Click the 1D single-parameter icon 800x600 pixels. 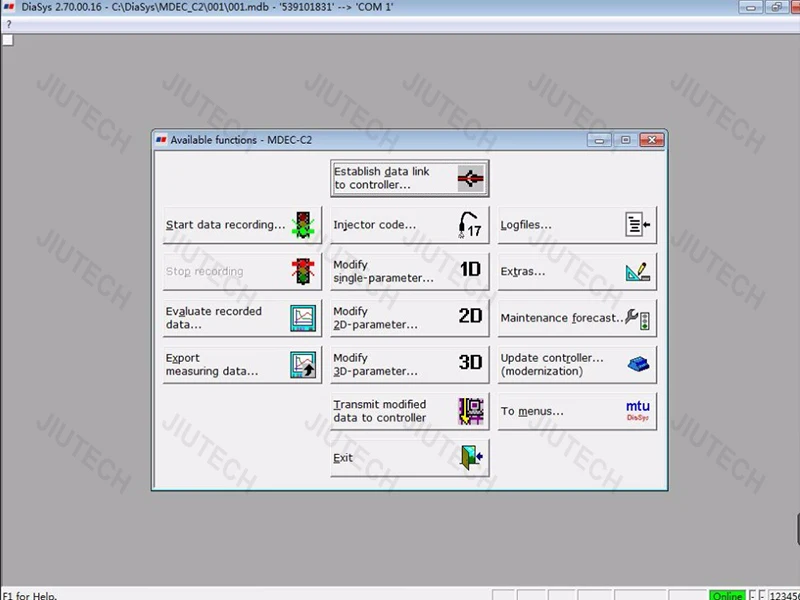(470, 271)
